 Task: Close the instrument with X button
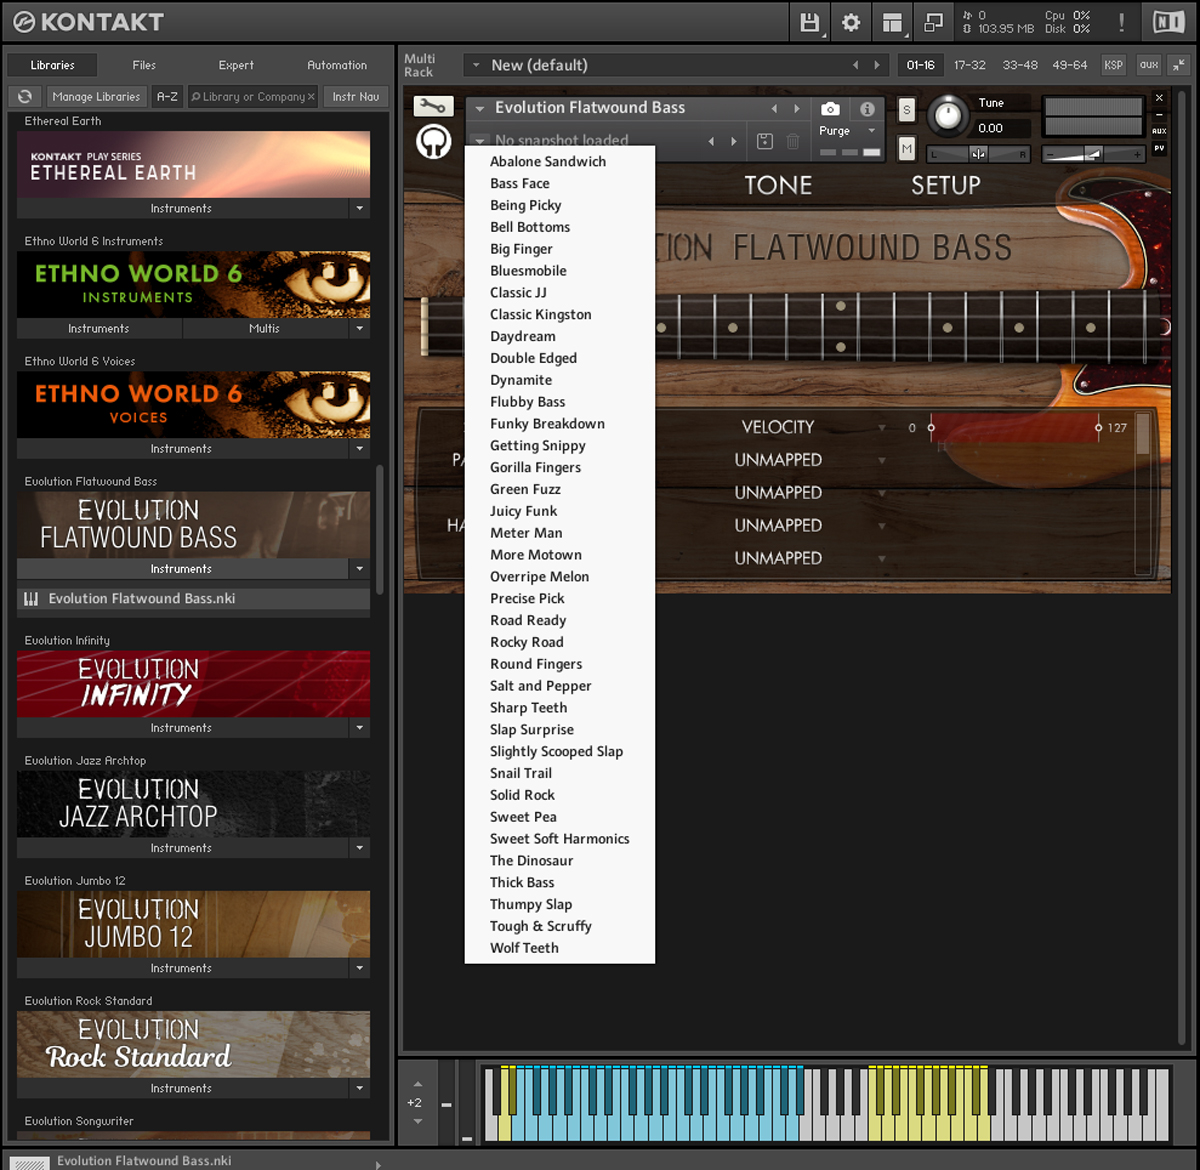click(x=1159, y=98)
